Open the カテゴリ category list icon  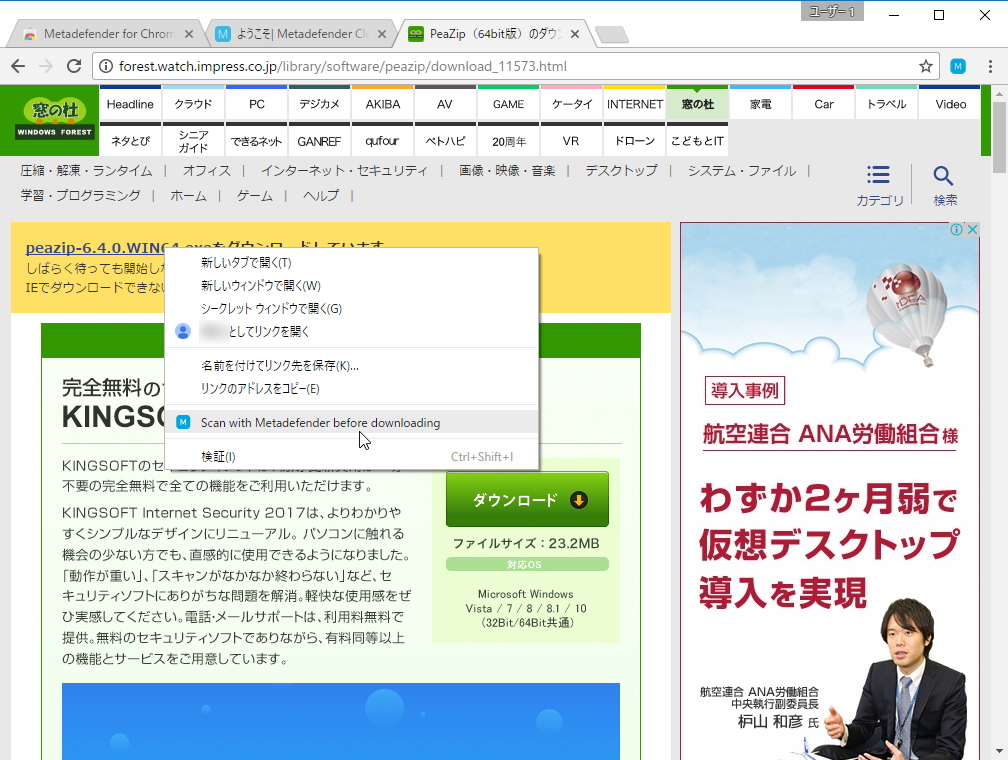click(878, 182)
